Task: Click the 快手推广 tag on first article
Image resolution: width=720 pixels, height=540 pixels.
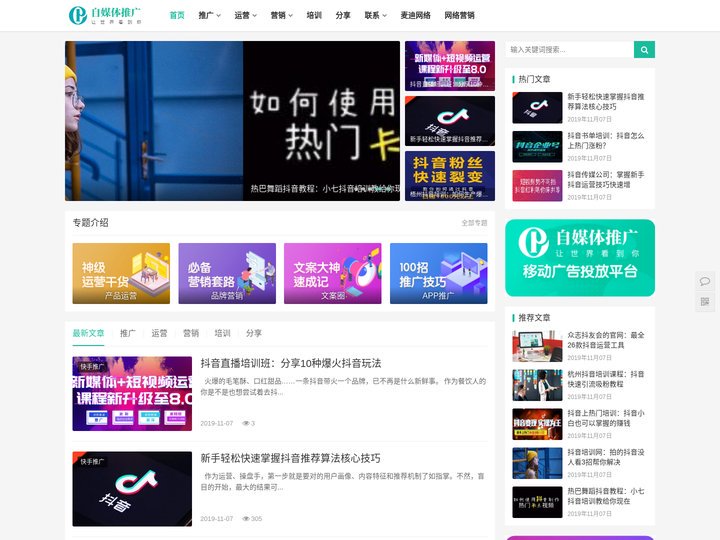Action: (91, 366)
